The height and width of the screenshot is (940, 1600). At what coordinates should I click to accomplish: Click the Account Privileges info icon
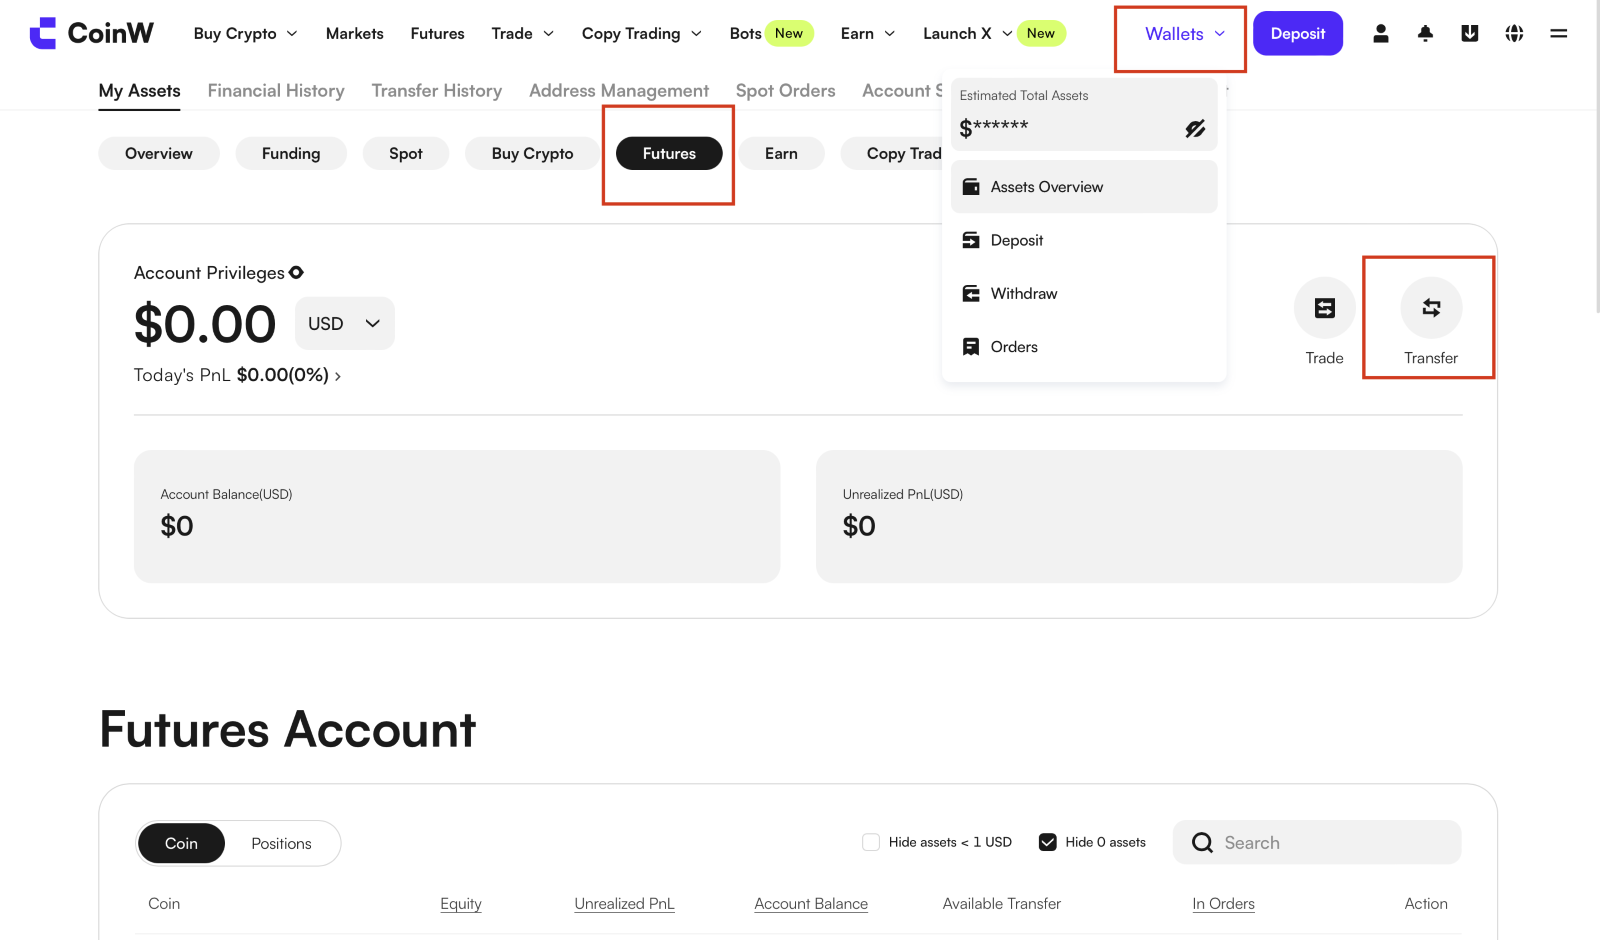296,272
